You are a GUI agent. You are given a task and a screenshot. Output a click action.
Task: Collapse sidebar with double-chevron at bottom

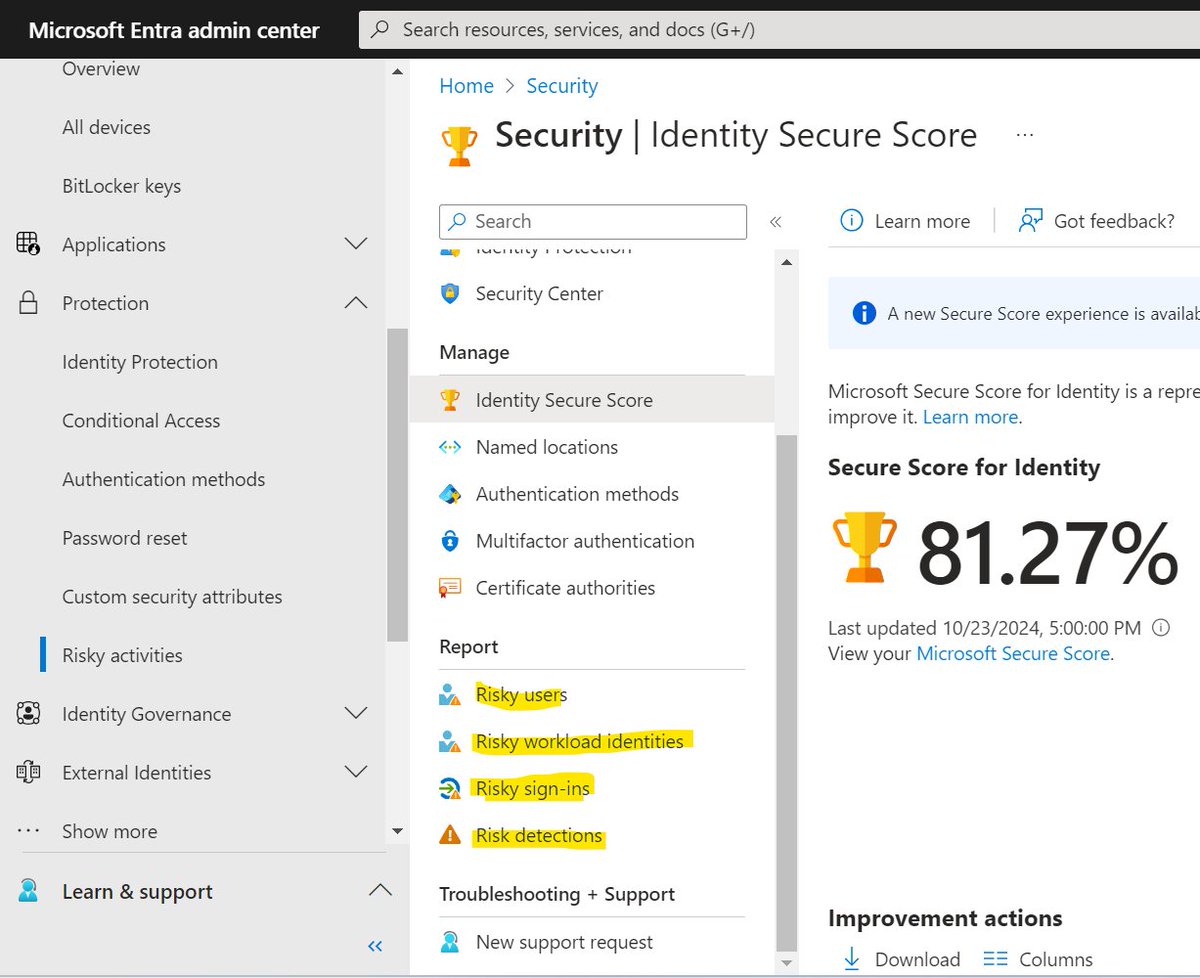(x=375, y=946)
